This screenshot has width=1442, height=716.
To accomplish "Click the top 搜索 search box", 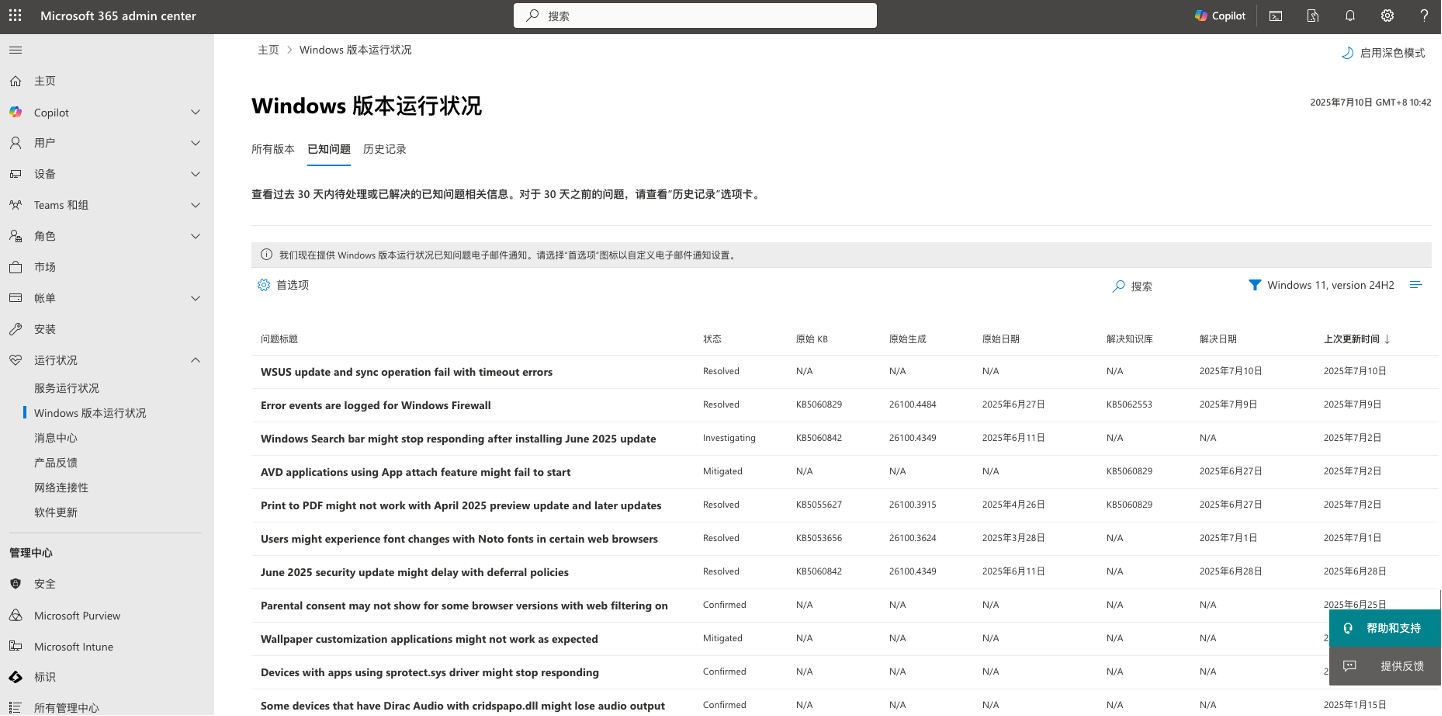I will [x=695, y=16].
